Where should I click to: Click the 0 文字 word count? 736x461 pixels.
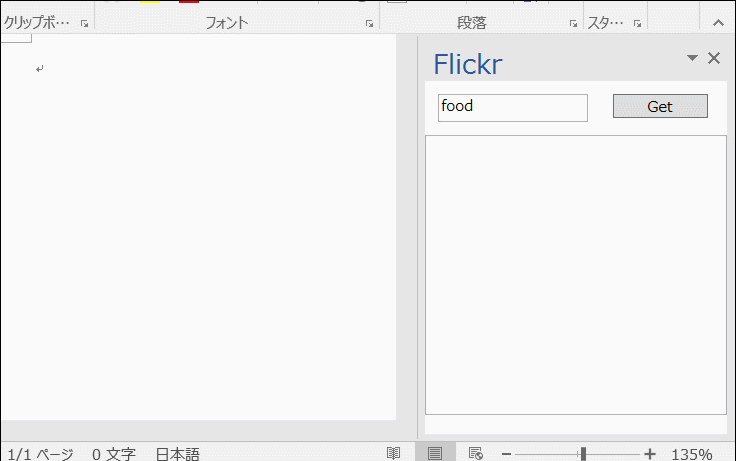[114, 454]
